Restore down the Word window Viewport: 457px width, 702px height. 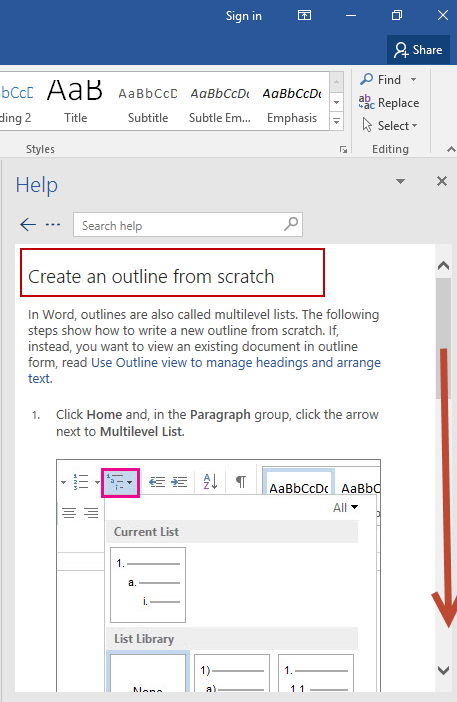(x=397, y=16)
